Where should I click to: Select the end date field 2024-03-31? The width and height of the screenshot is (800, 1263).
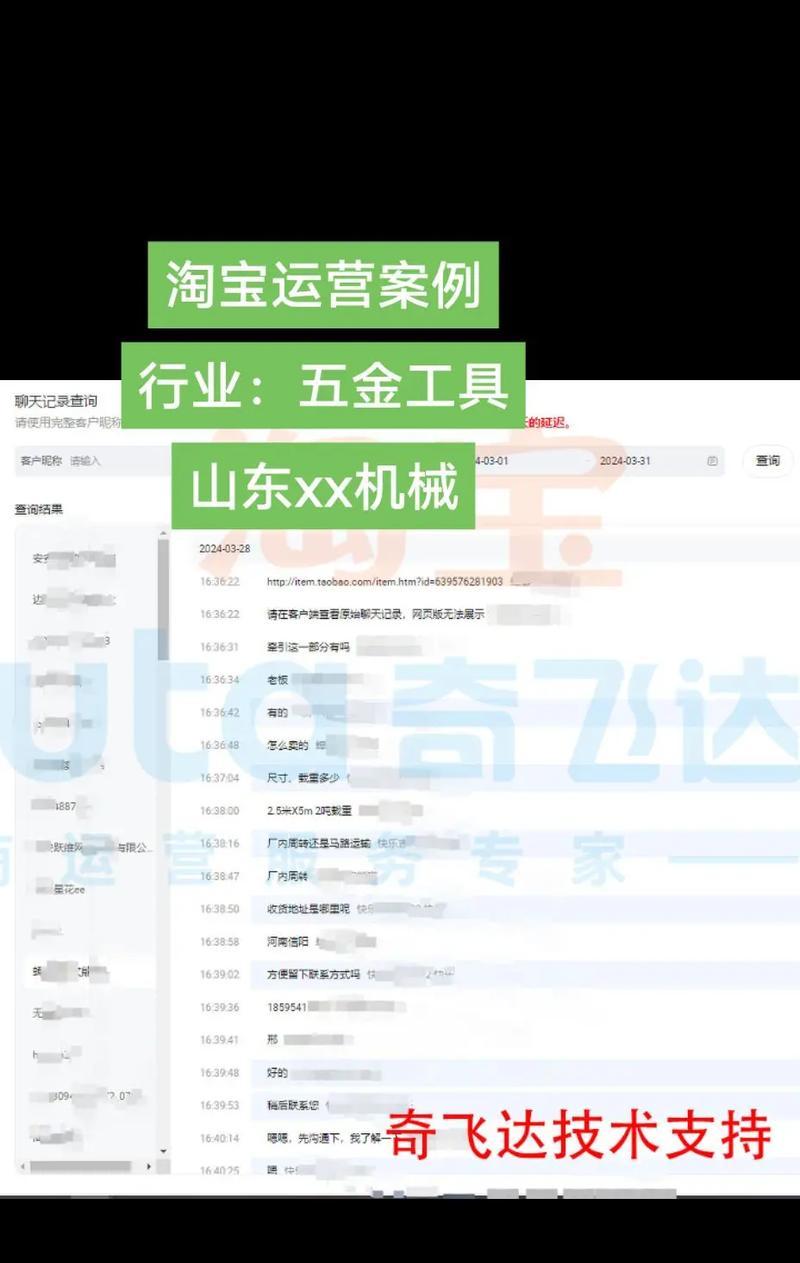tap(625, 461)
